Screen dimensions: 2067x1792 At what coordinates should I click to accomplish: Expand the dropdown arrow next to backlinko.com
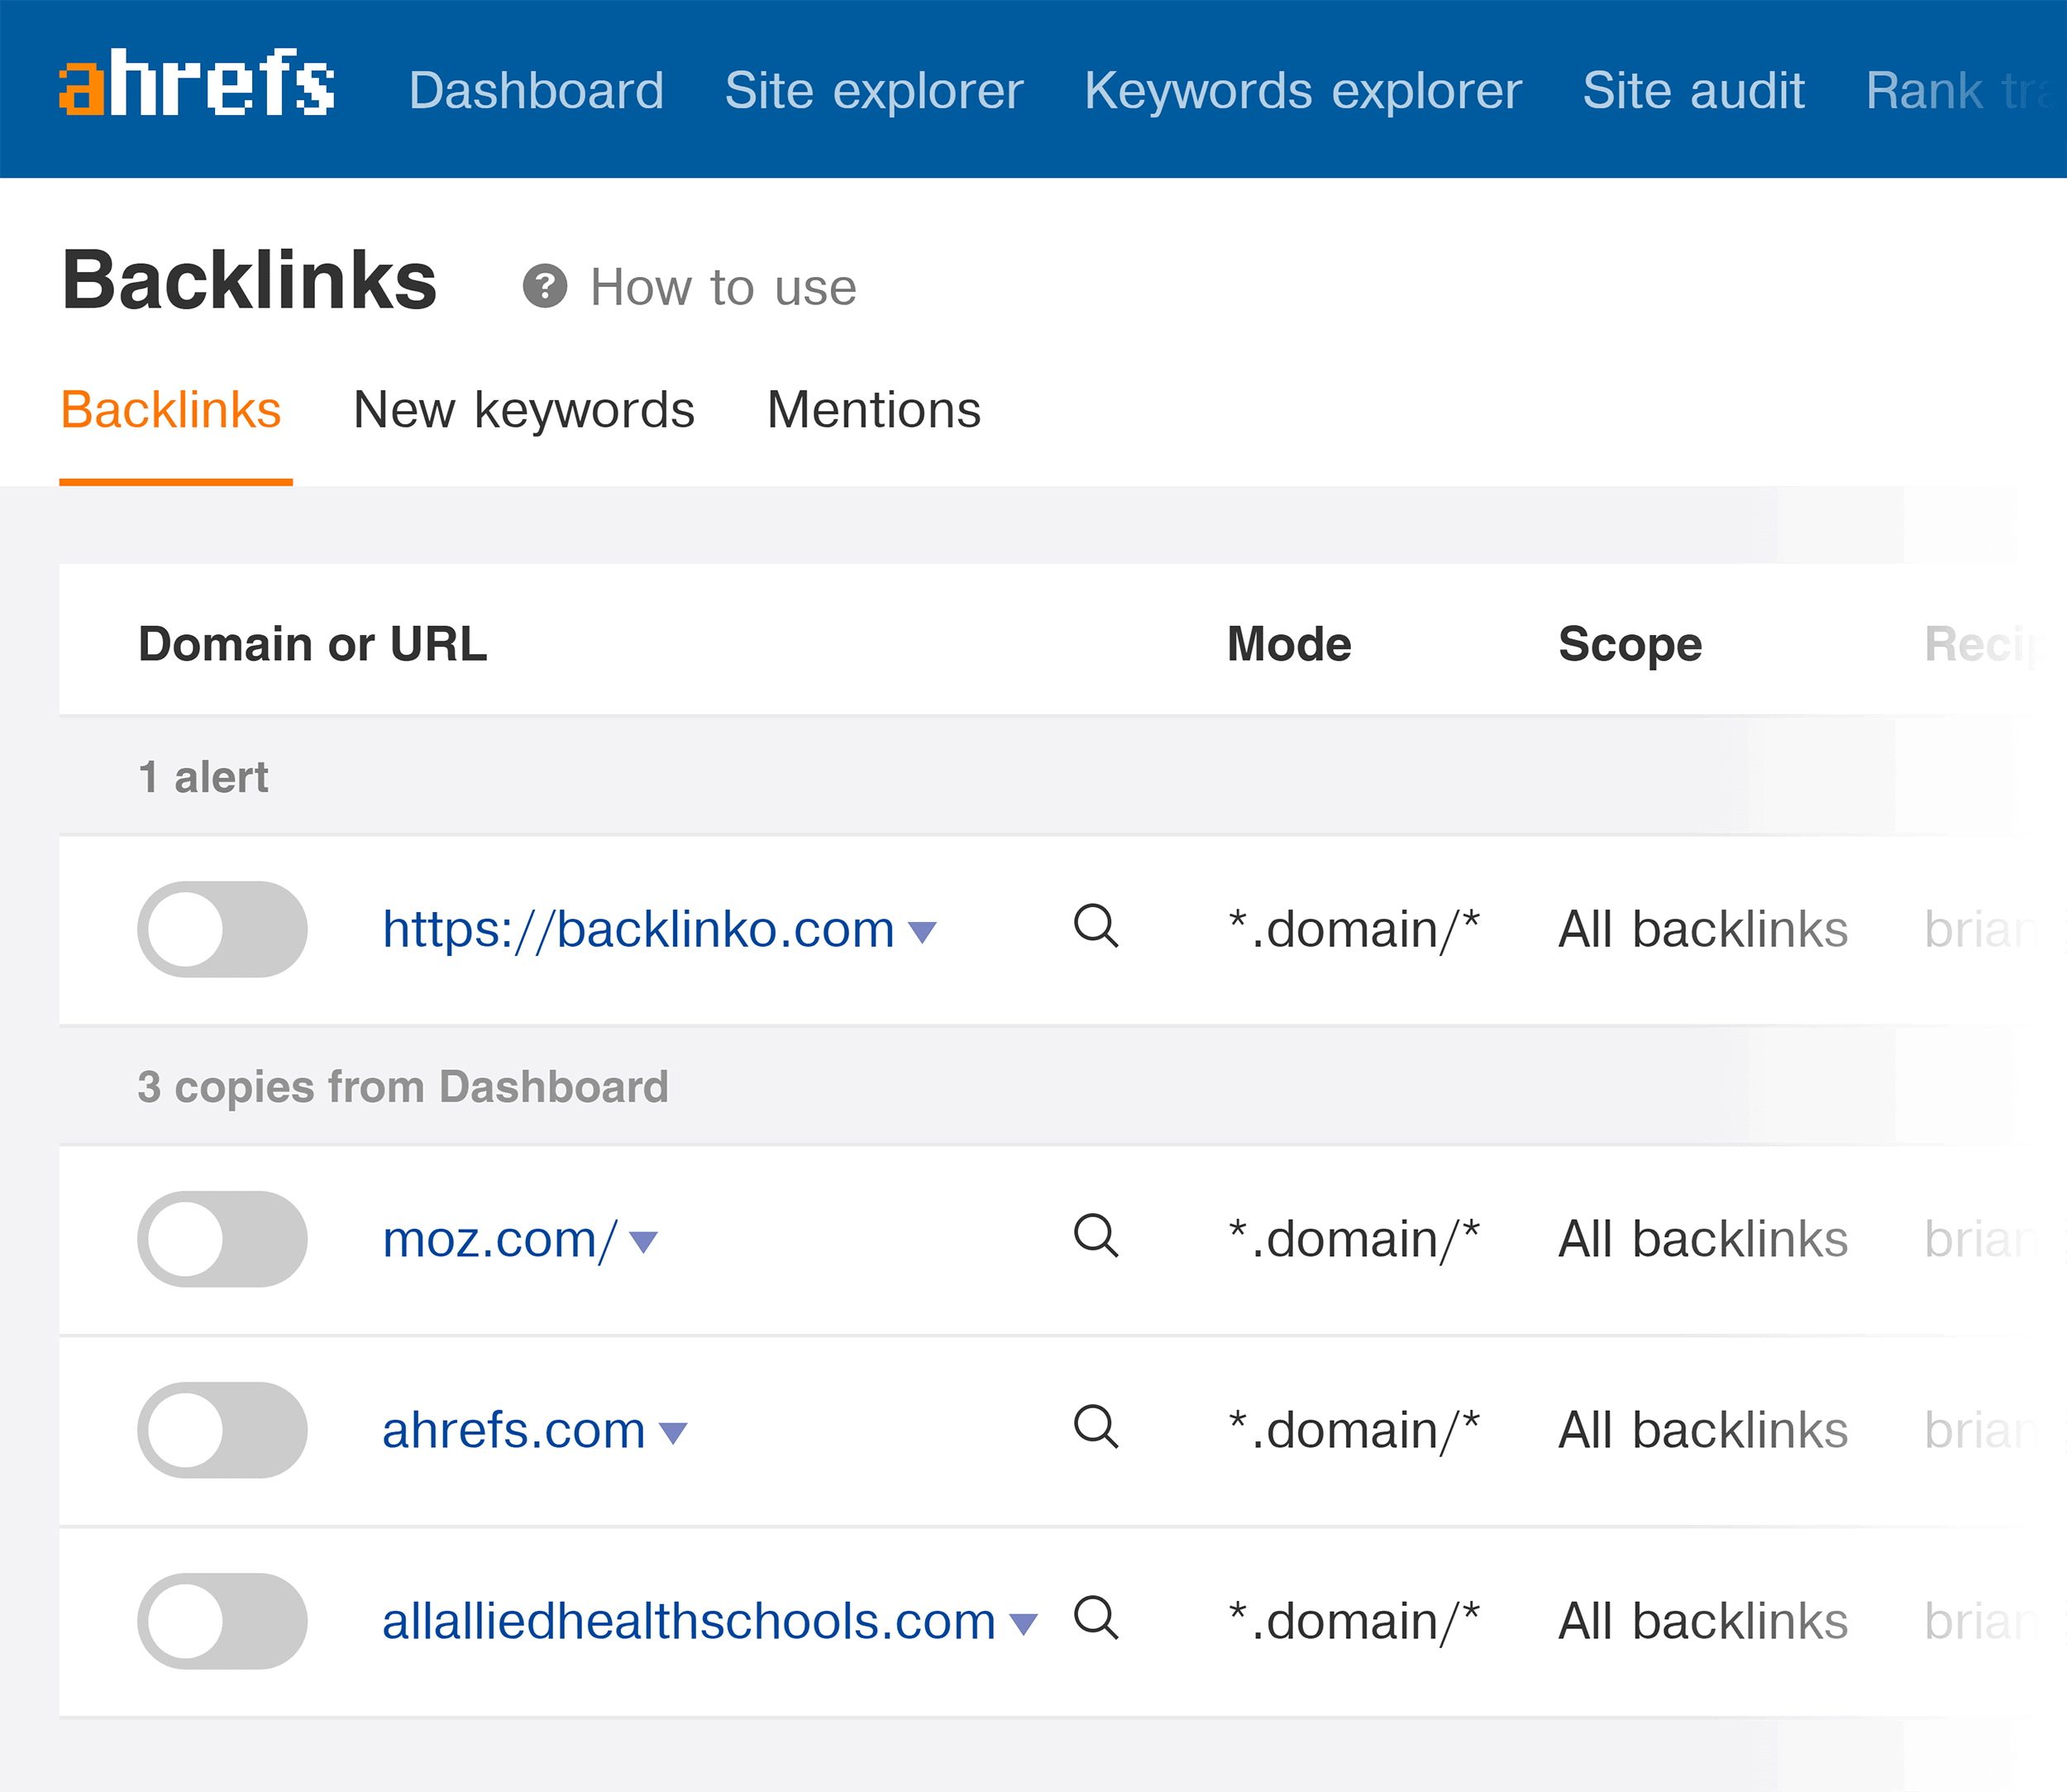click(922, 933)
